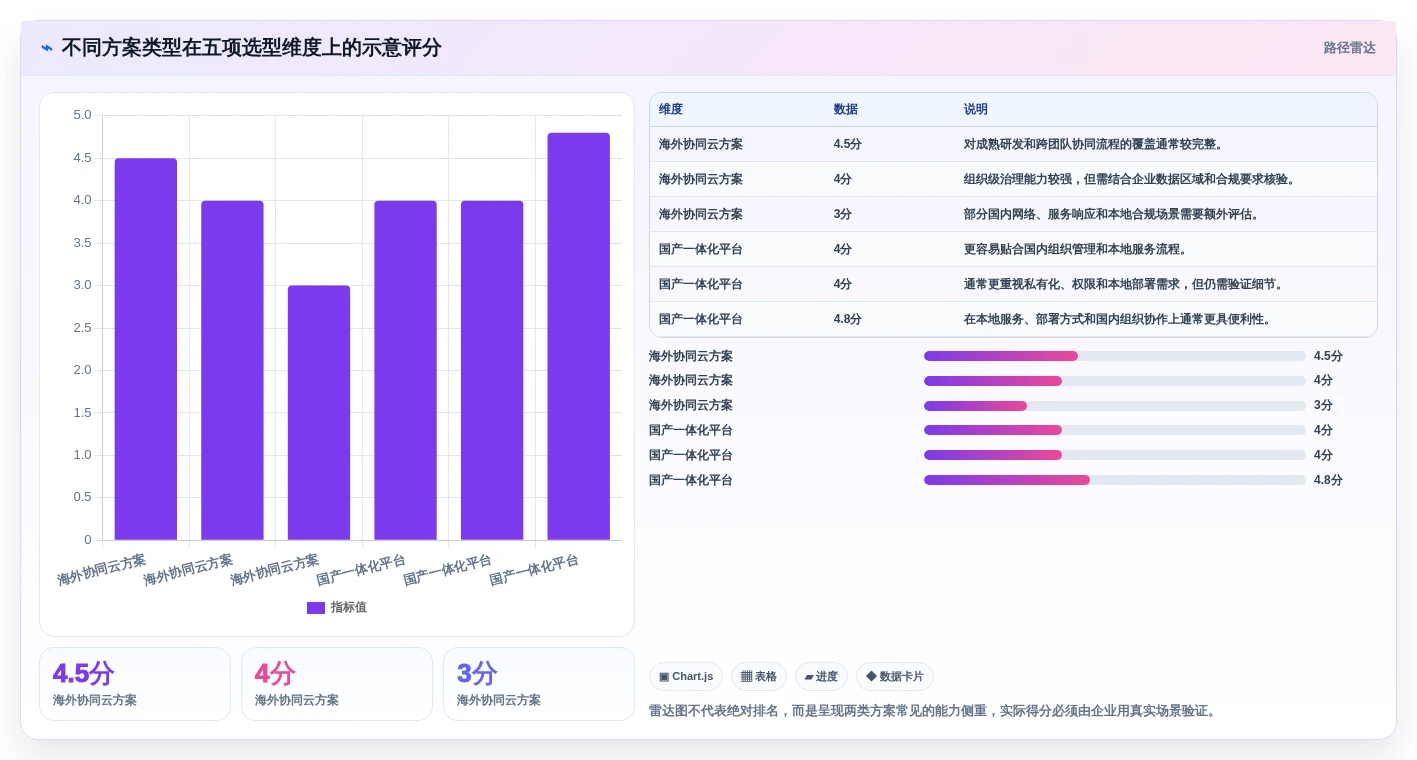The width and height of the screenshot is (1417, 760).
Task: Open the pink 4分 data card
Action: pyautogui.click(x=337, y=684)
